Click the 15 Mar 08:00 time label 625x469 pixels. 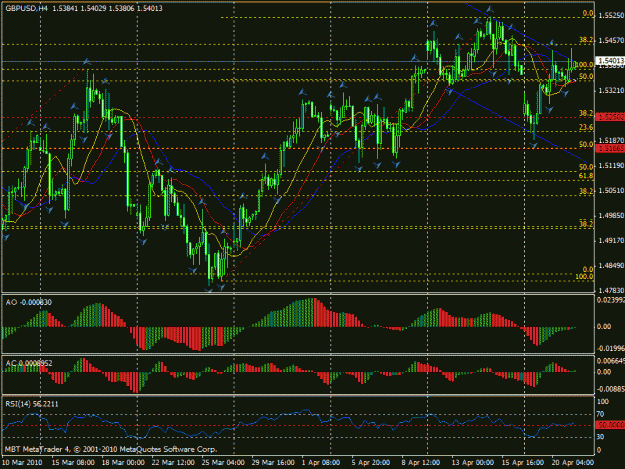click(73, 463)
